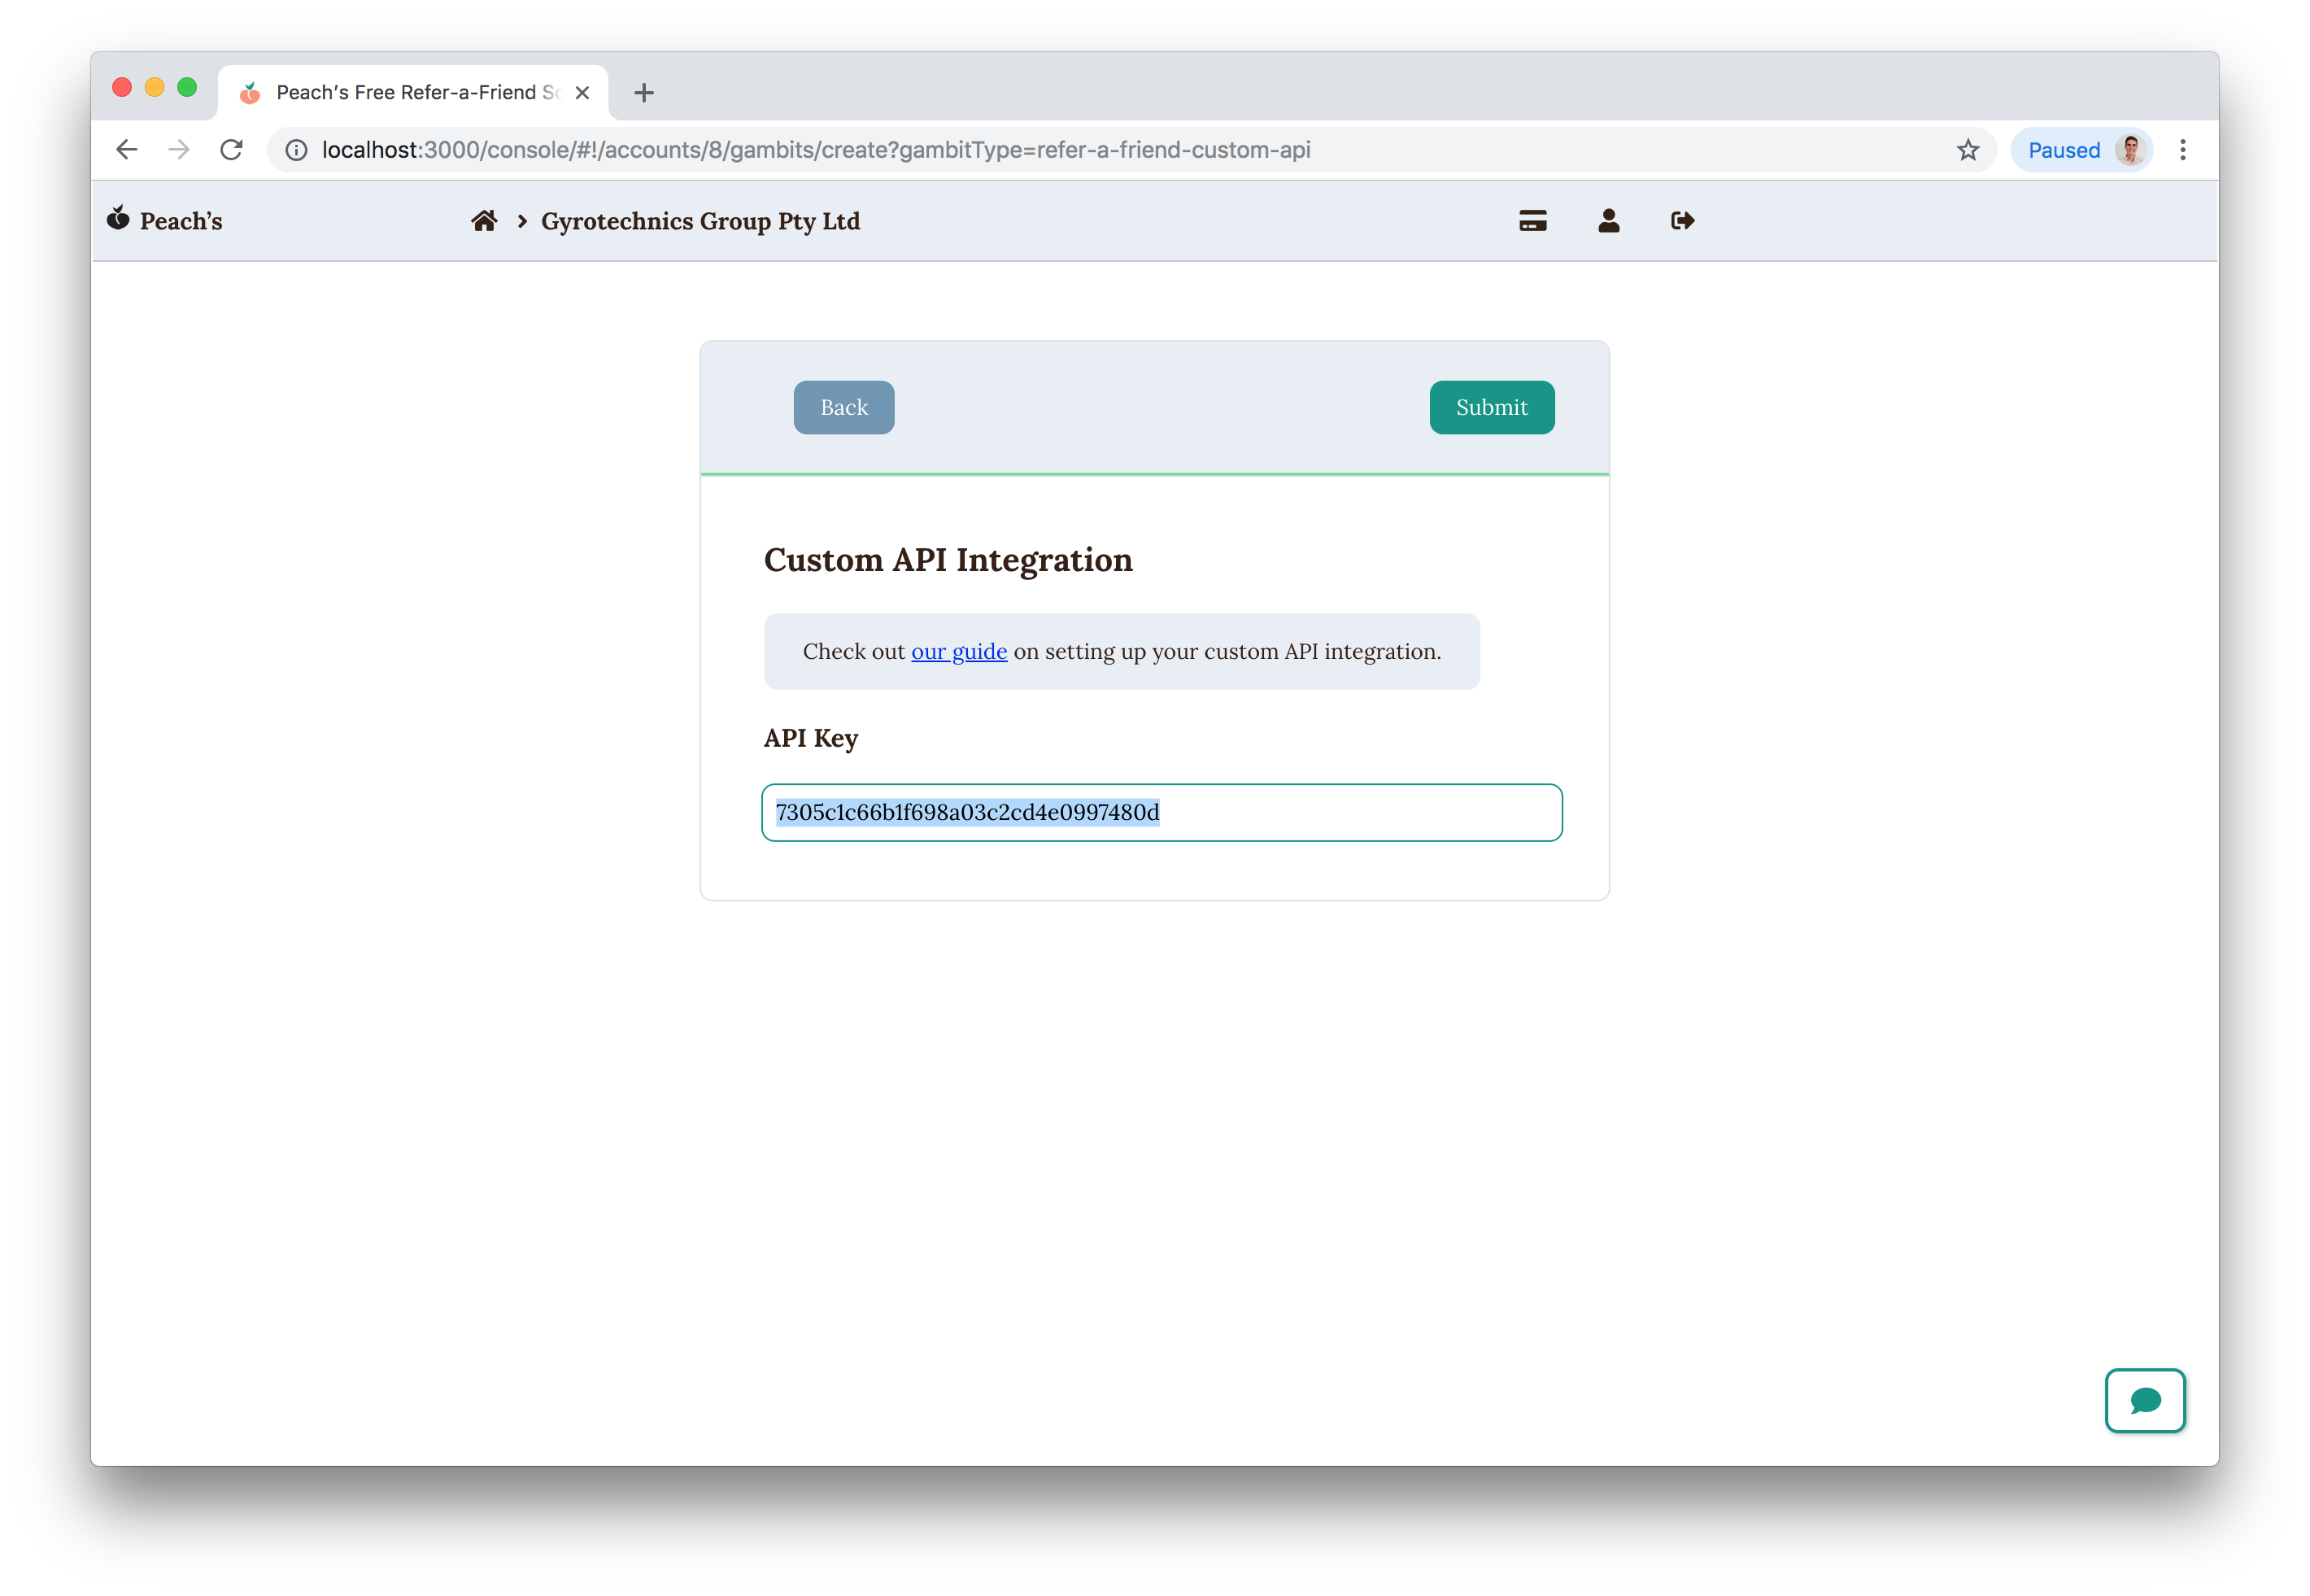Open the user profile icon
The width and height of the screenshot is (2310, 1596).
pyautogui.click(x=1608, y=220)
